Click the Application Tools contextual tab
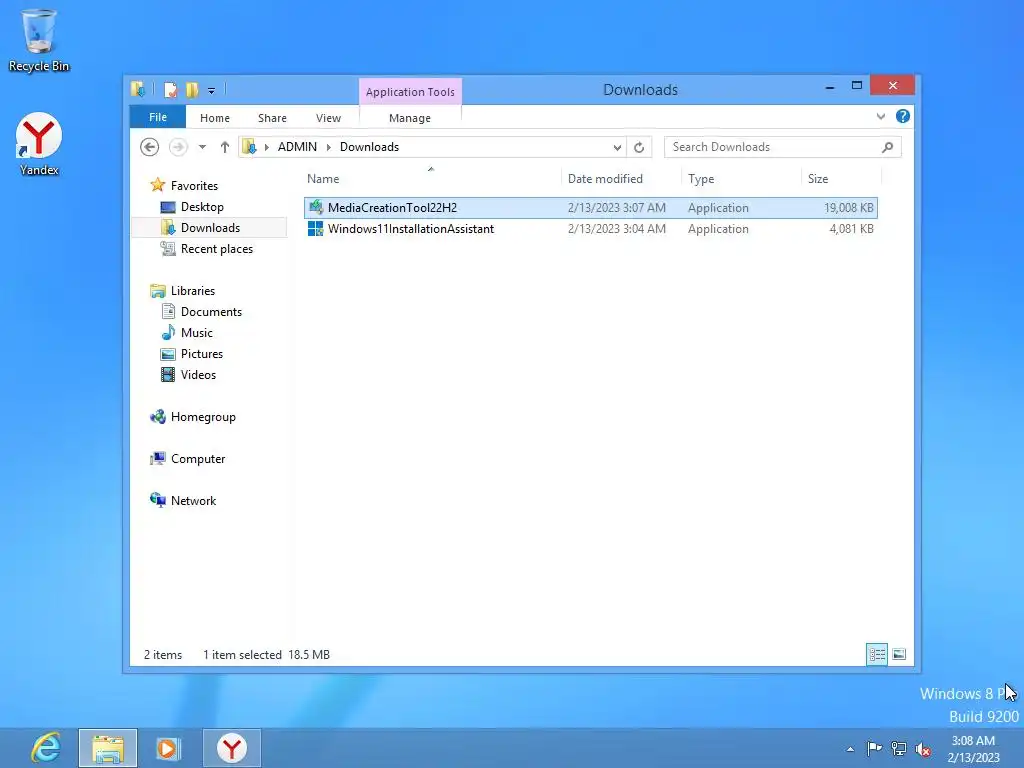Image resolution: width=1024 pixels, height=768 pixels. point(410,92)
